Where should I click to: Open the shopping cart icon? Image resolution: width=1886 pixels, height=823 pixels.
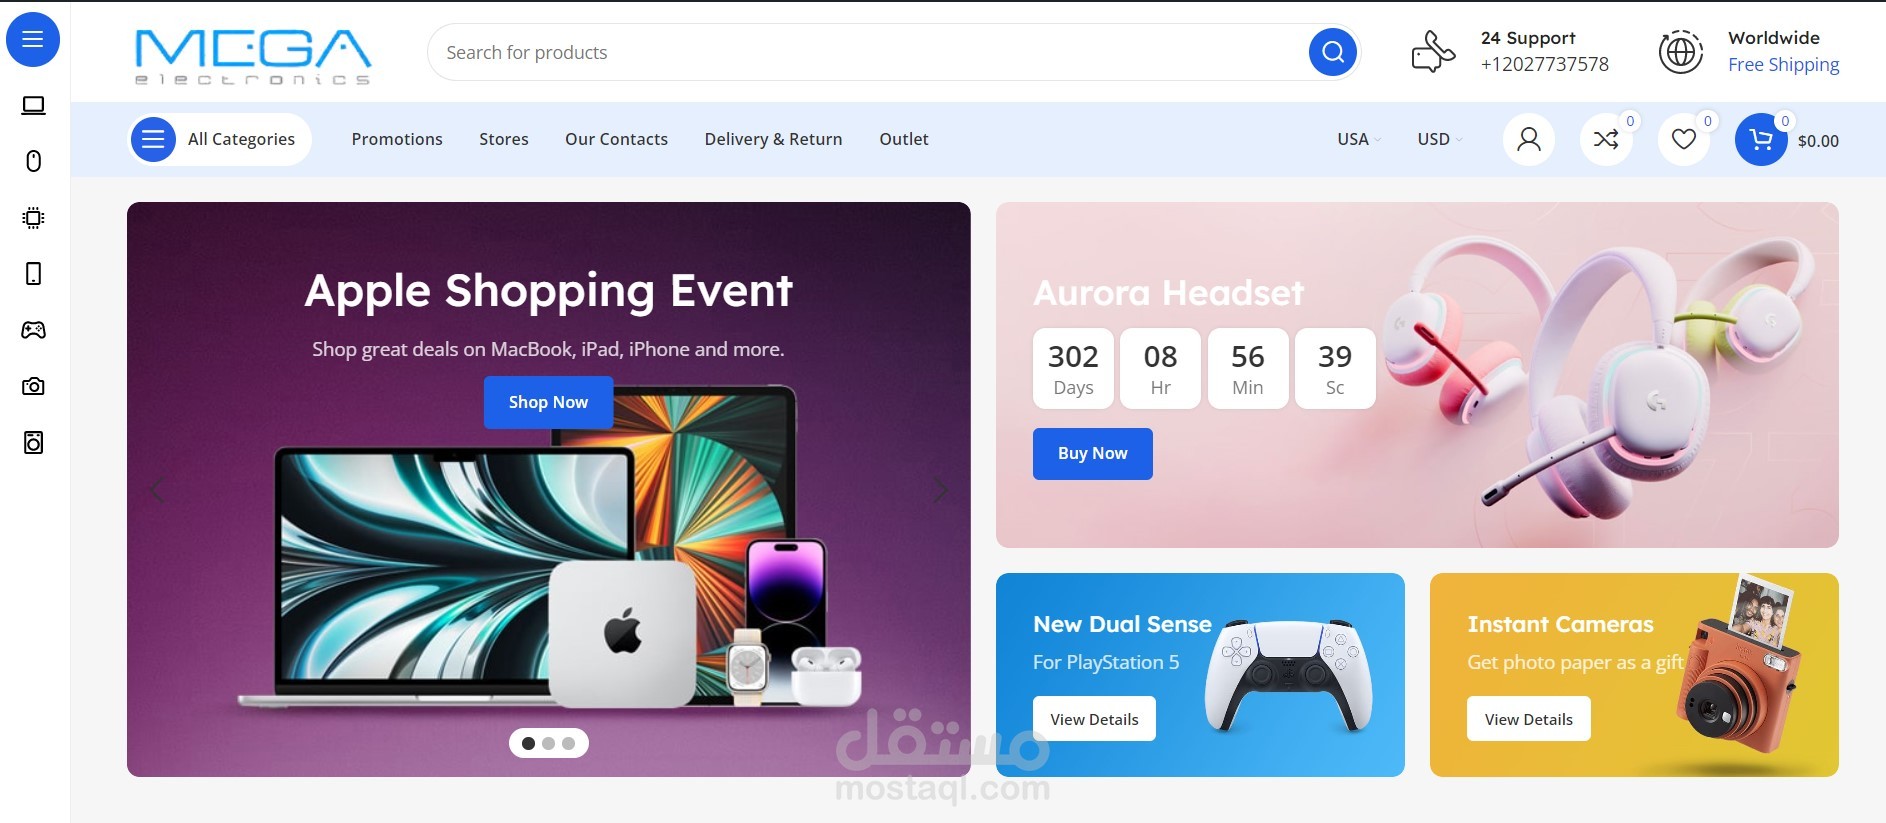pyautogui.click(x=1761, y=140)
